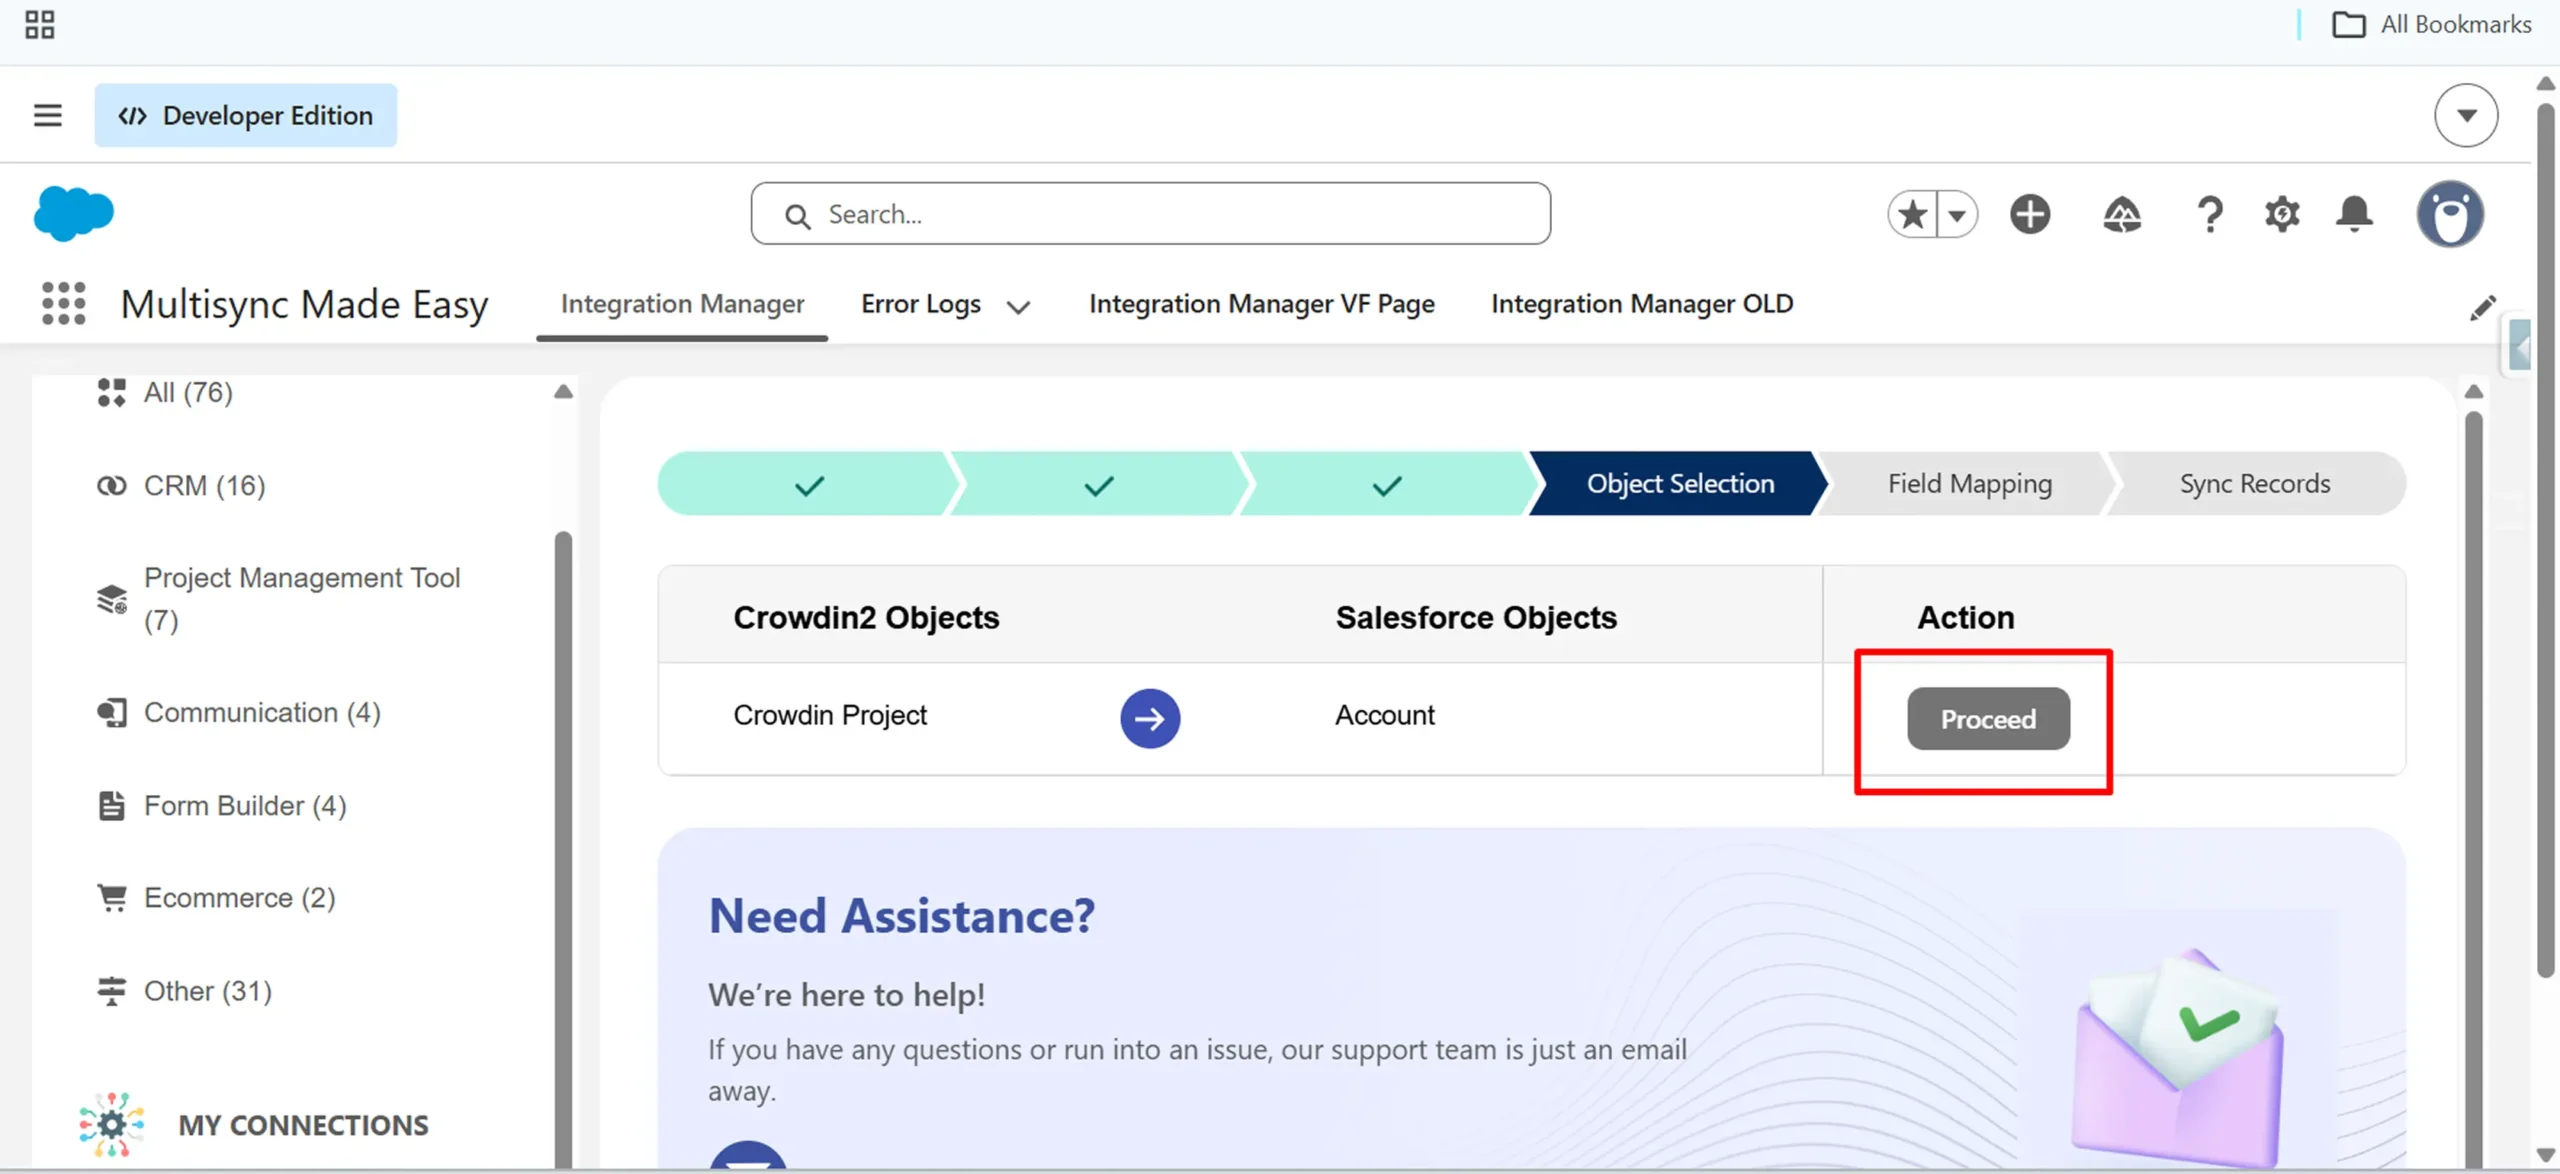Switch to Integration Manager VF Page tab

pyautogui.click(x=1262, y=303)
